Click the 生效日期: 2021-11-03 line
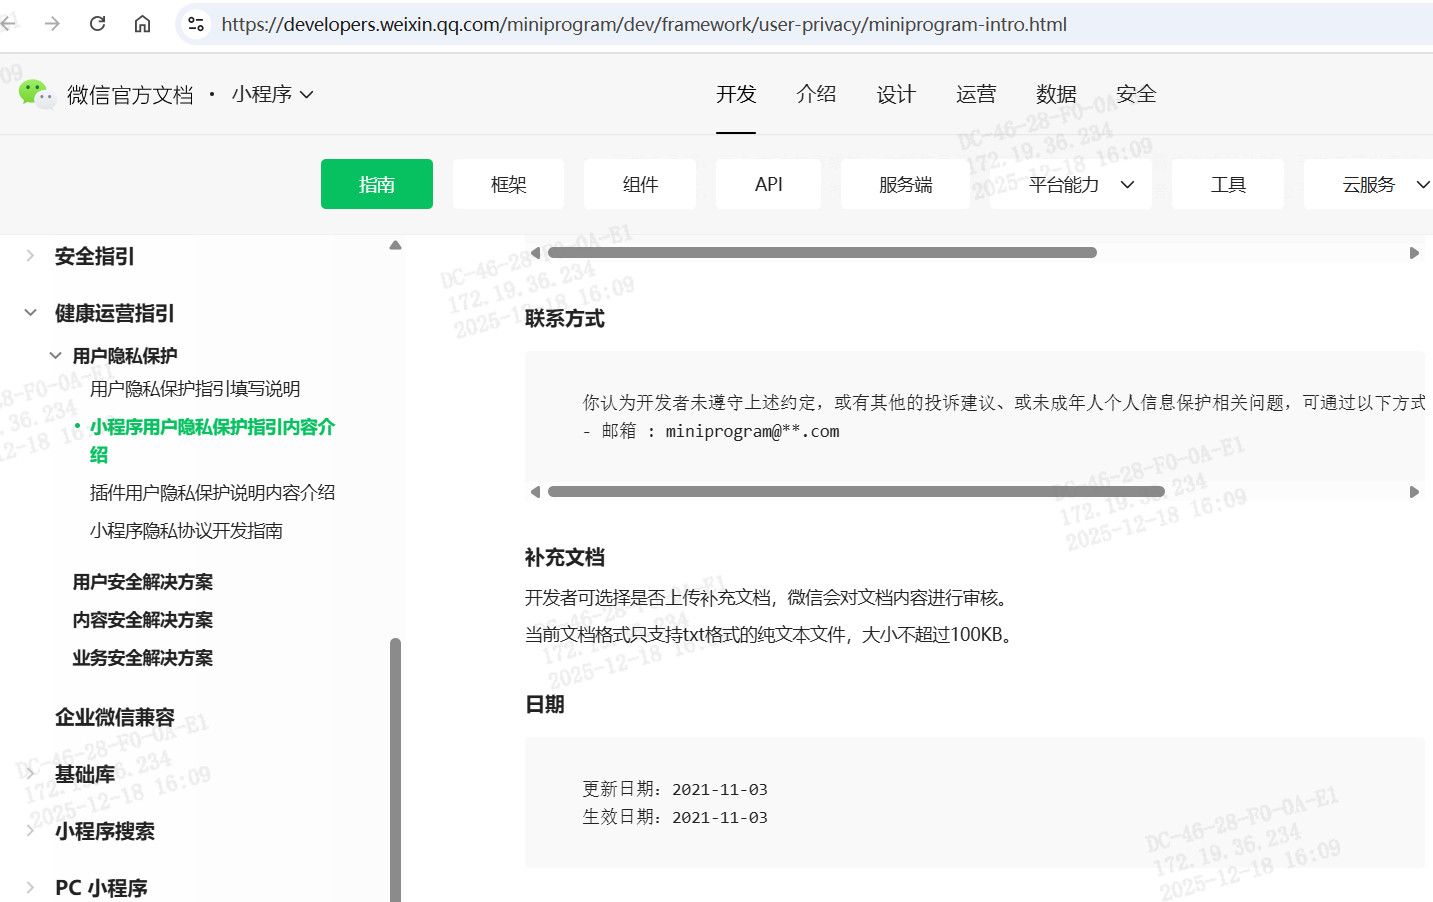This screenshot has height=902, width=1433. pos(675,817)
